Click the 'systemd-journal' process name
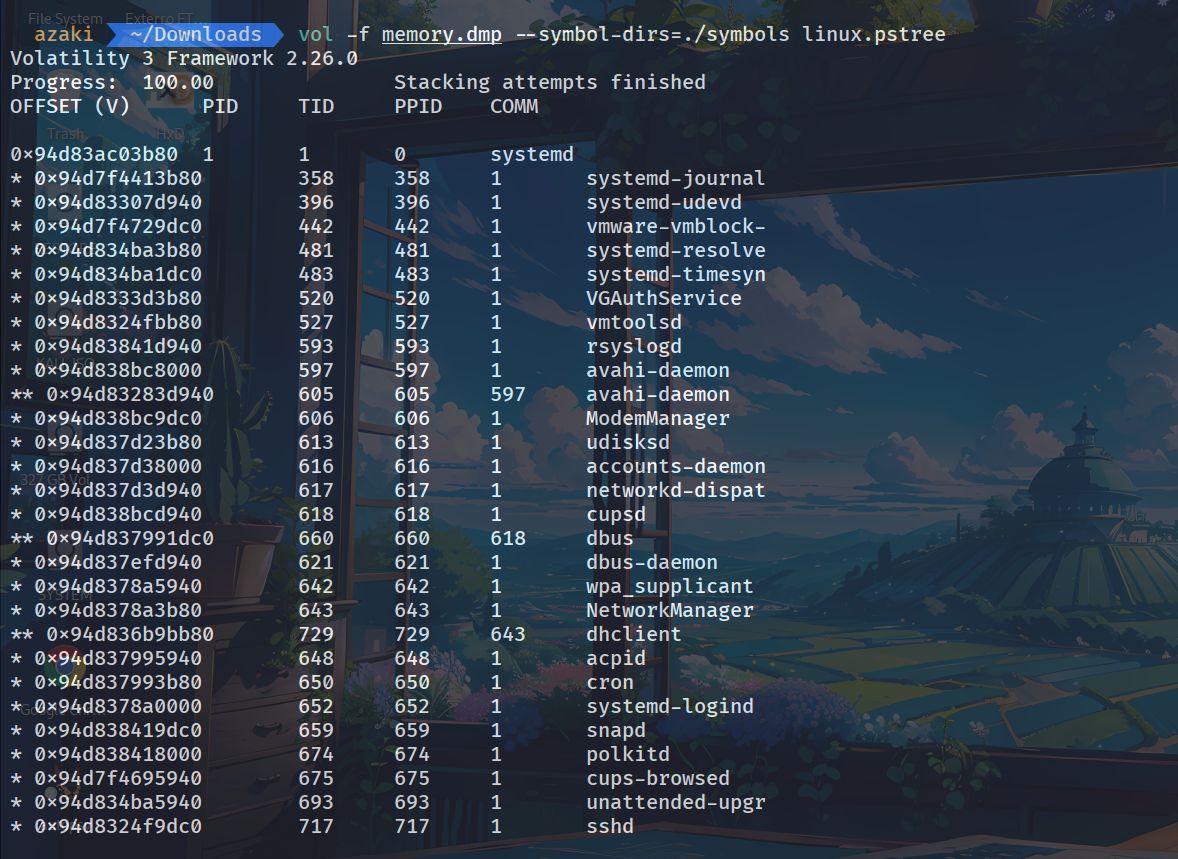Screen dimensions: 1178x859 [675, 179]
